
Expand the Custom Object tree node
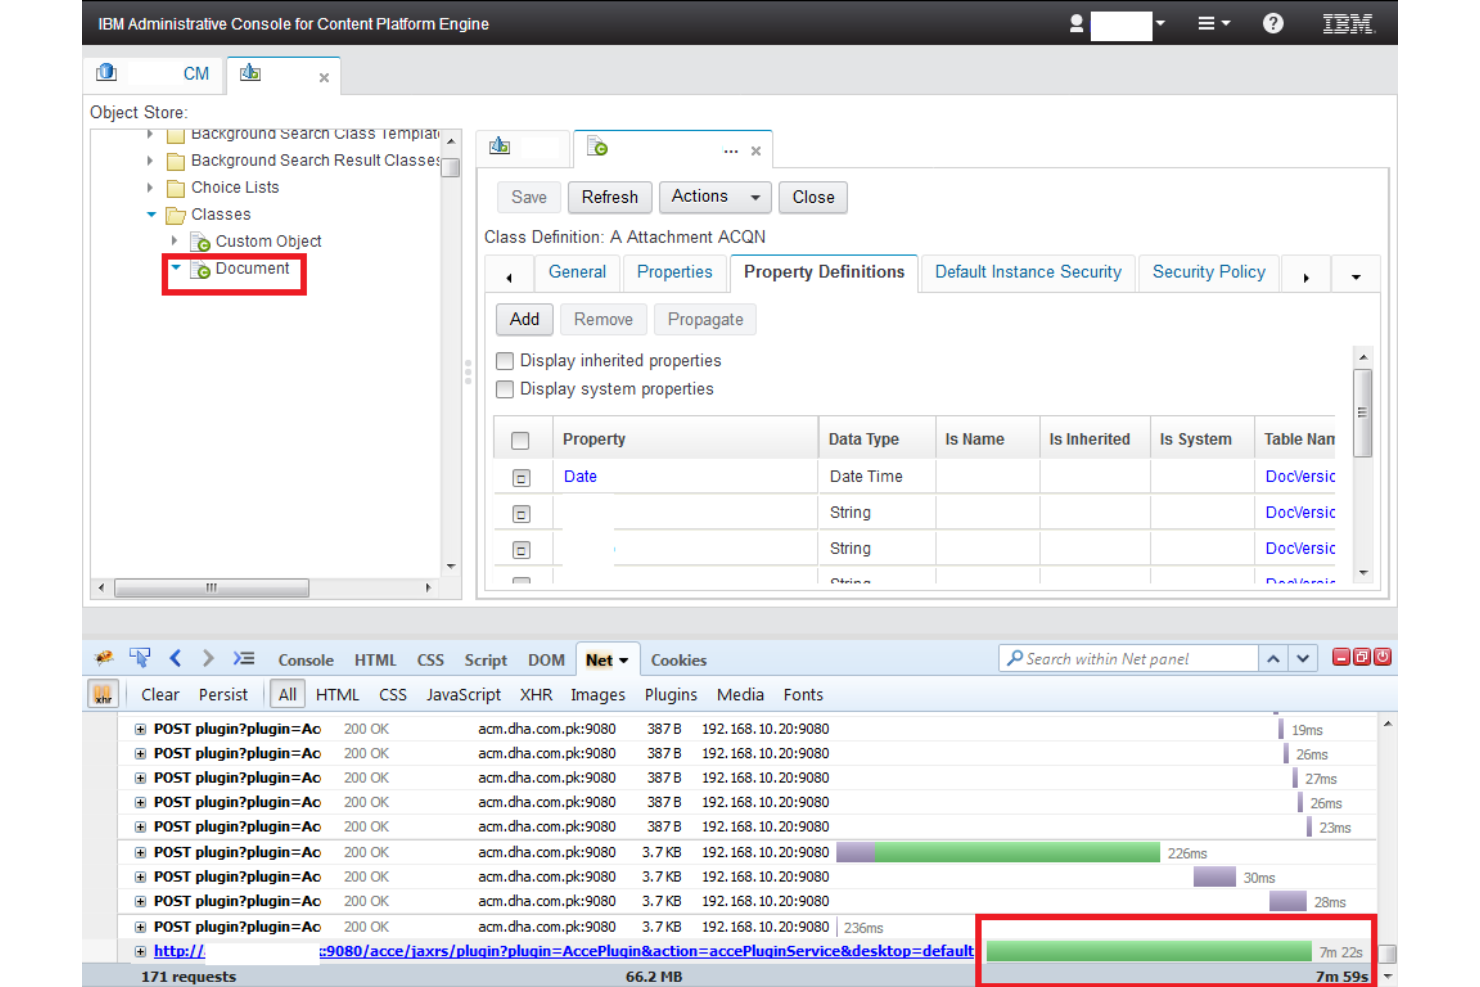(x=175, y=241)
